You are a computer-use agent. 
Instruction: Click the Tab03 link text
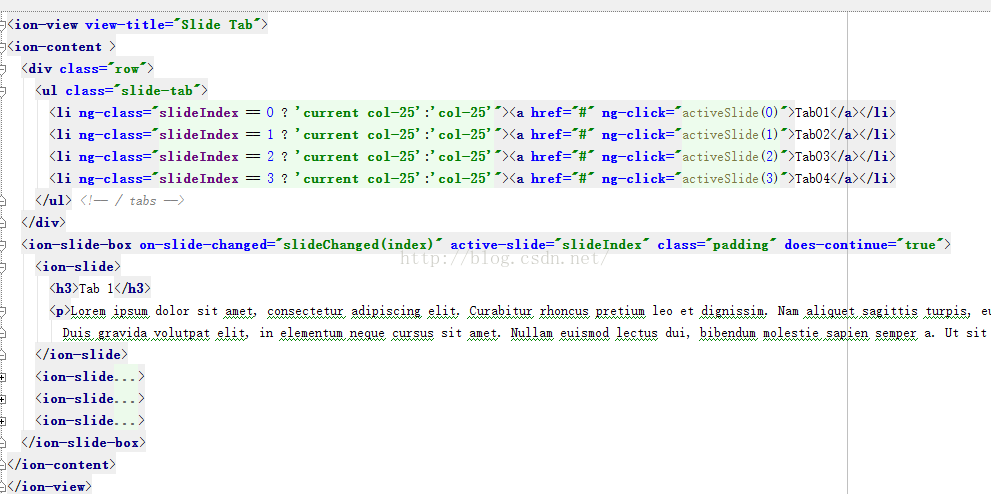[812, 157]
